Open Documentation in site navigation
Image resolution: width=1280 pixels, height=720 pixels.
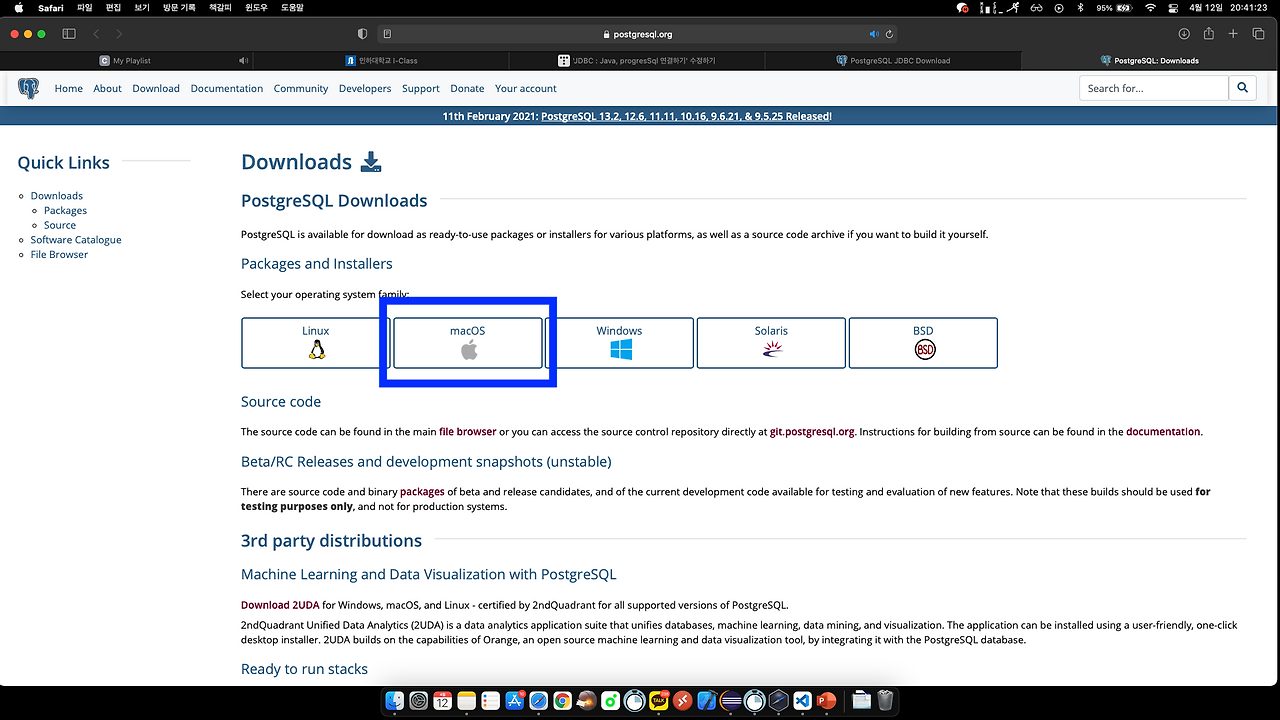227,88
